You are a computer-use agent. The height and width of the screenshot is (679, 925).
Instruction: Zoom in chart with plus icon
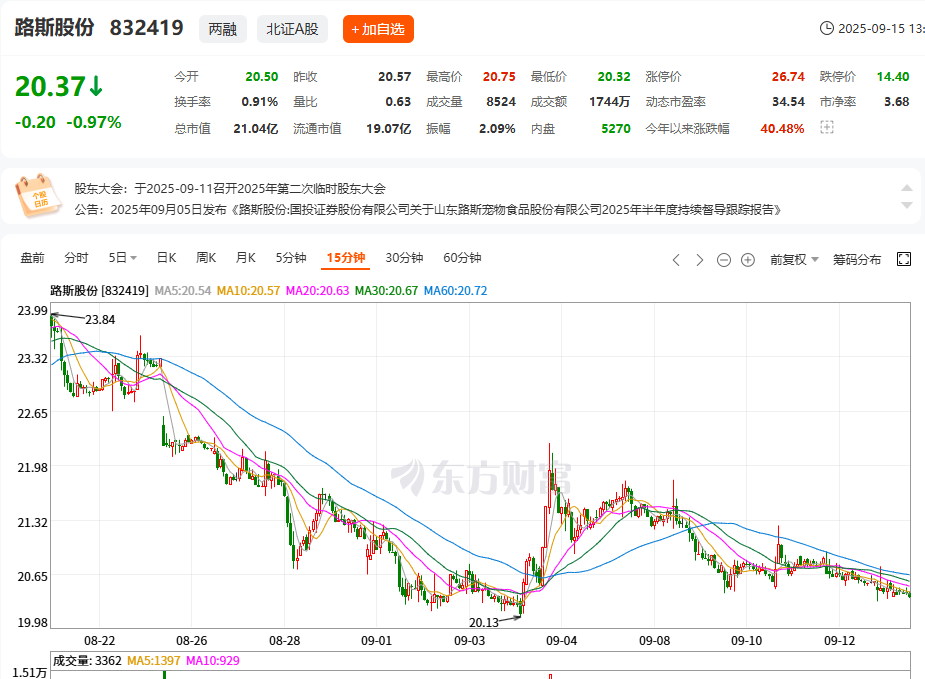747,260
